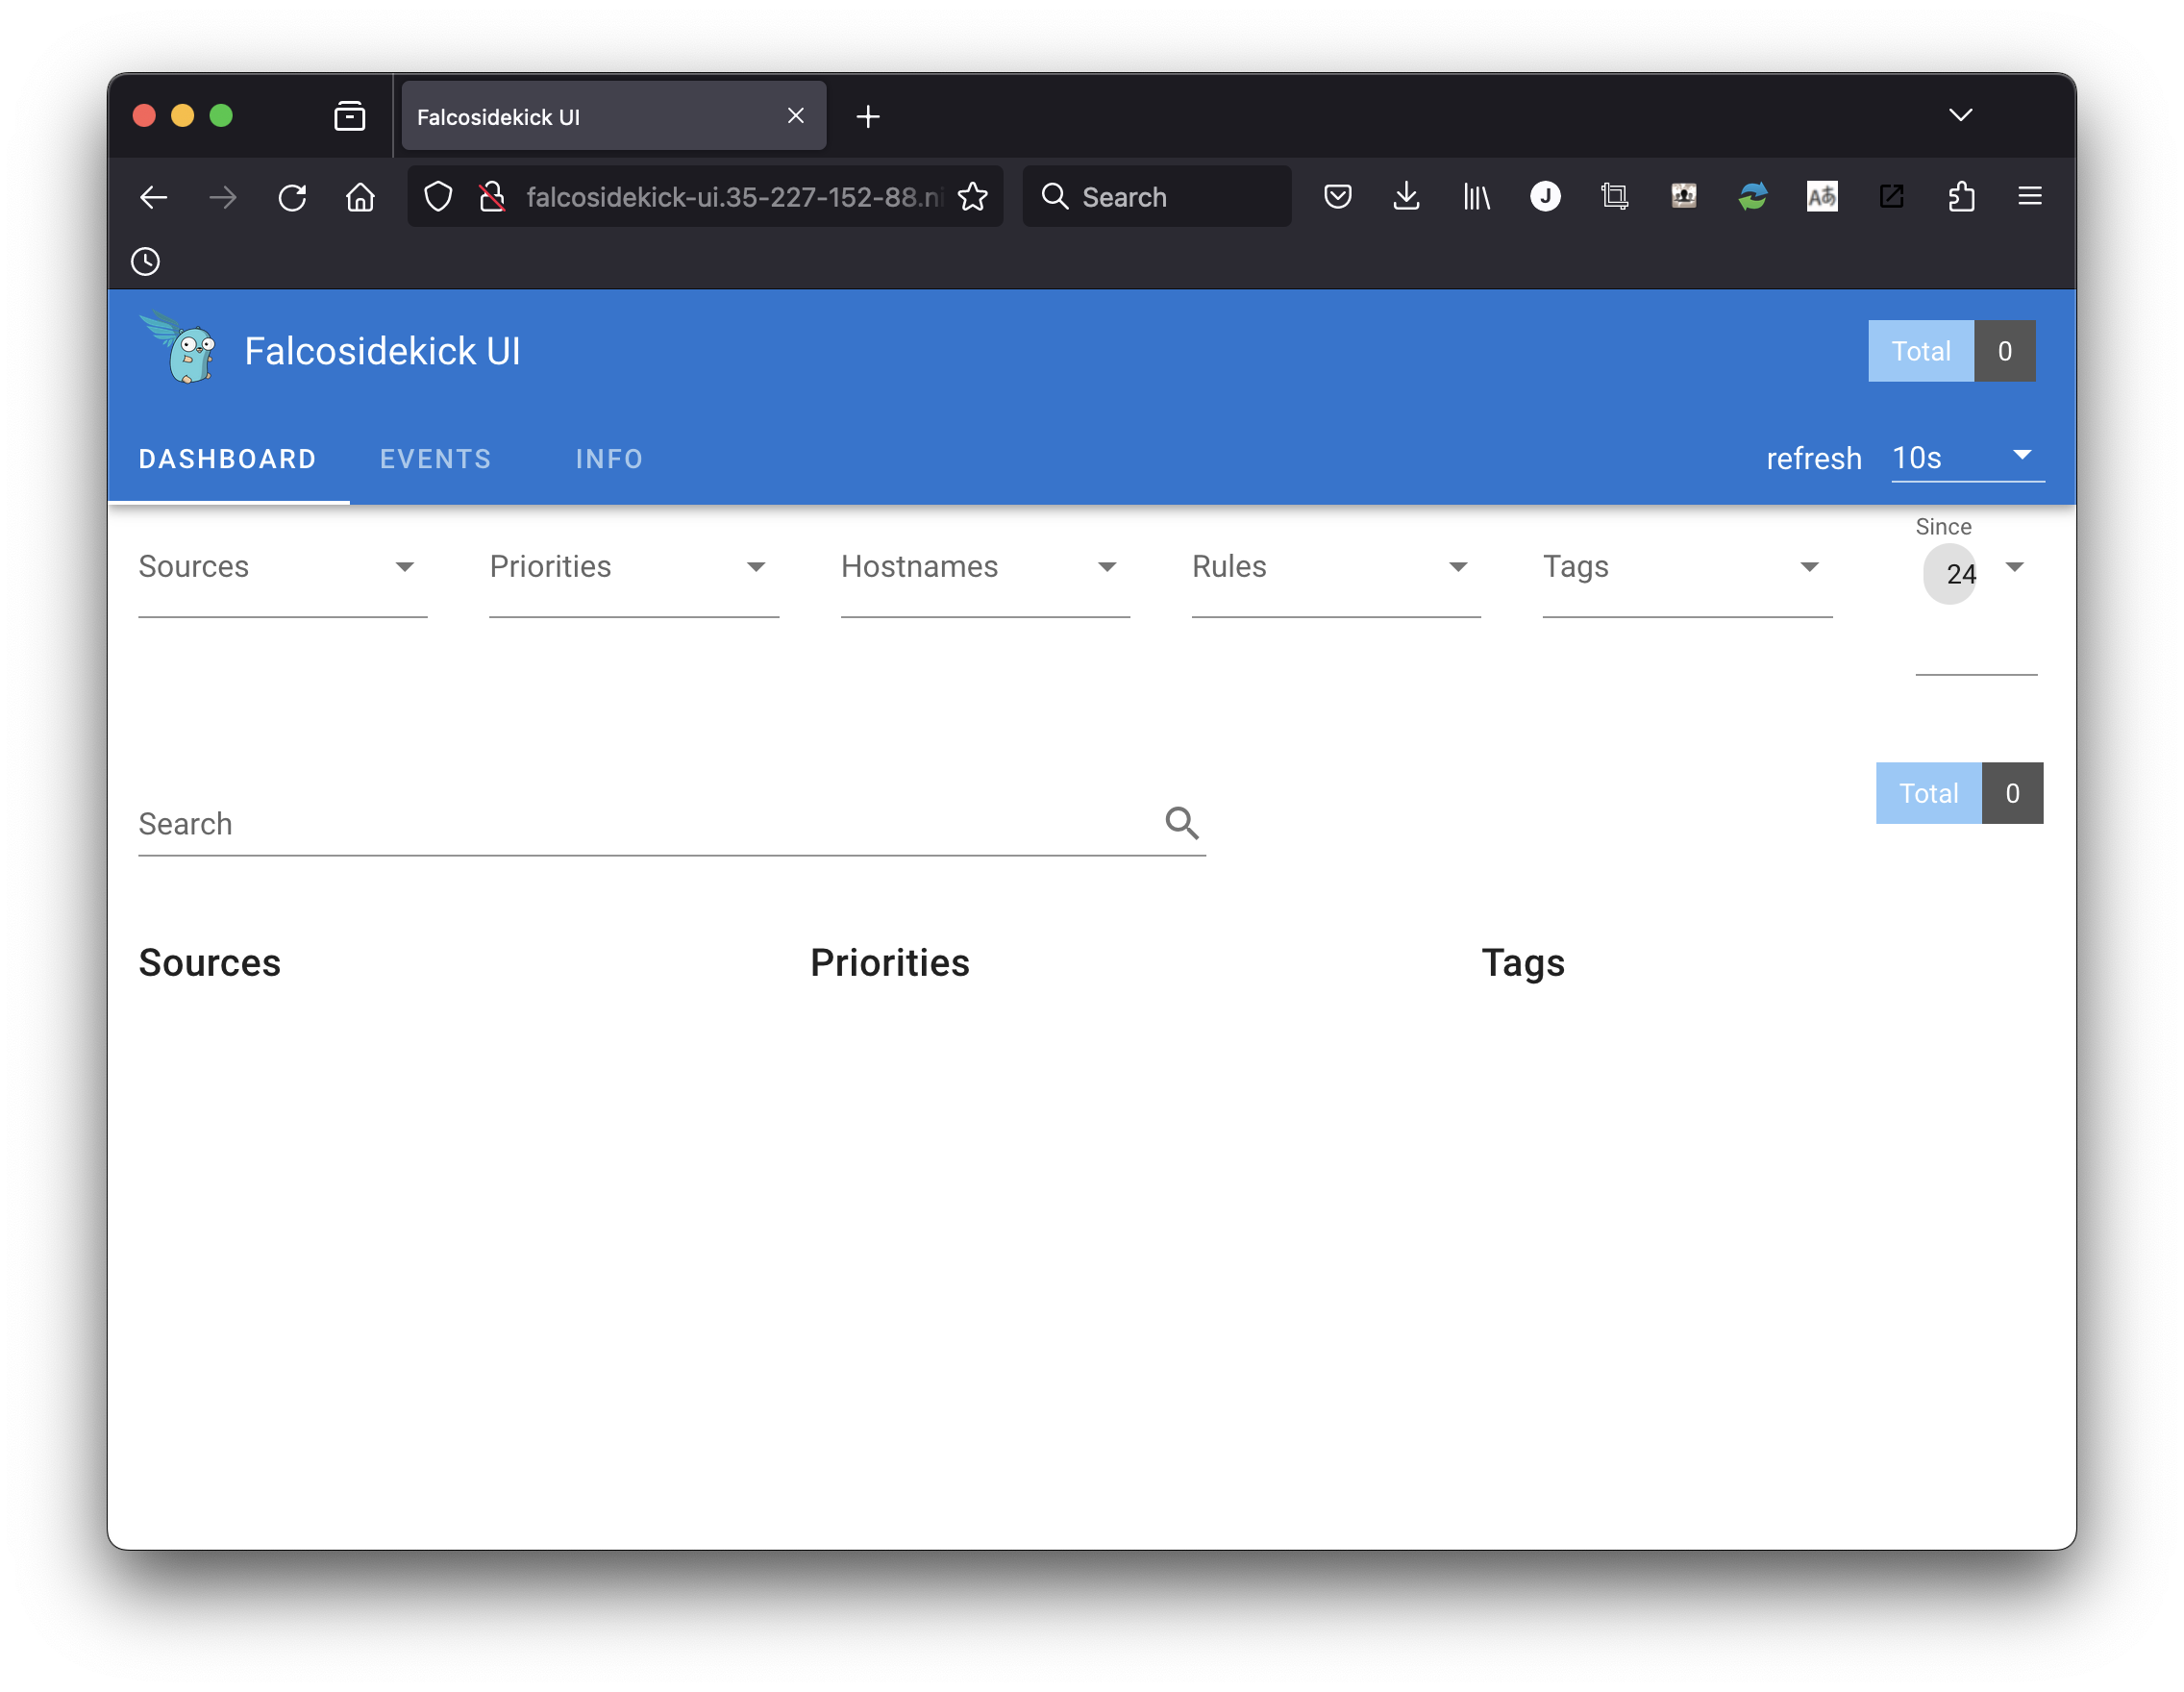The image size is (2184, 1692).
Task: Focus the browser toolbar Search box
Action: pyautogui.click(x=1157, y=197)
